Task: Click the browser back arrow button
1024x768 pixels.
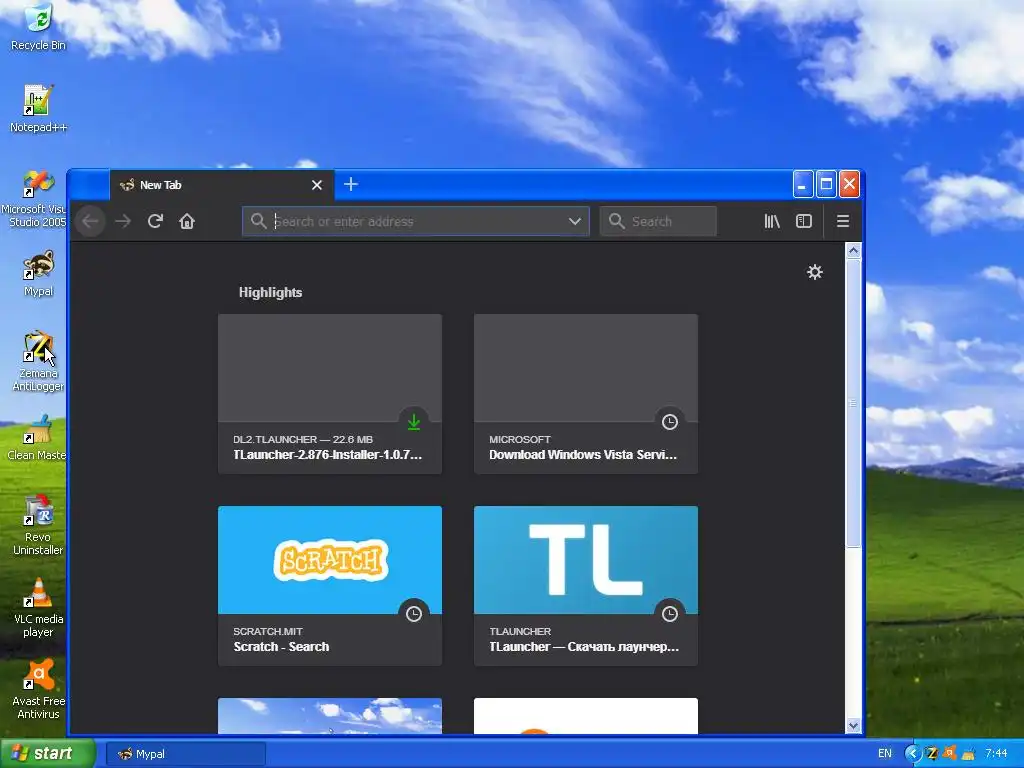Action: point(90,221)
